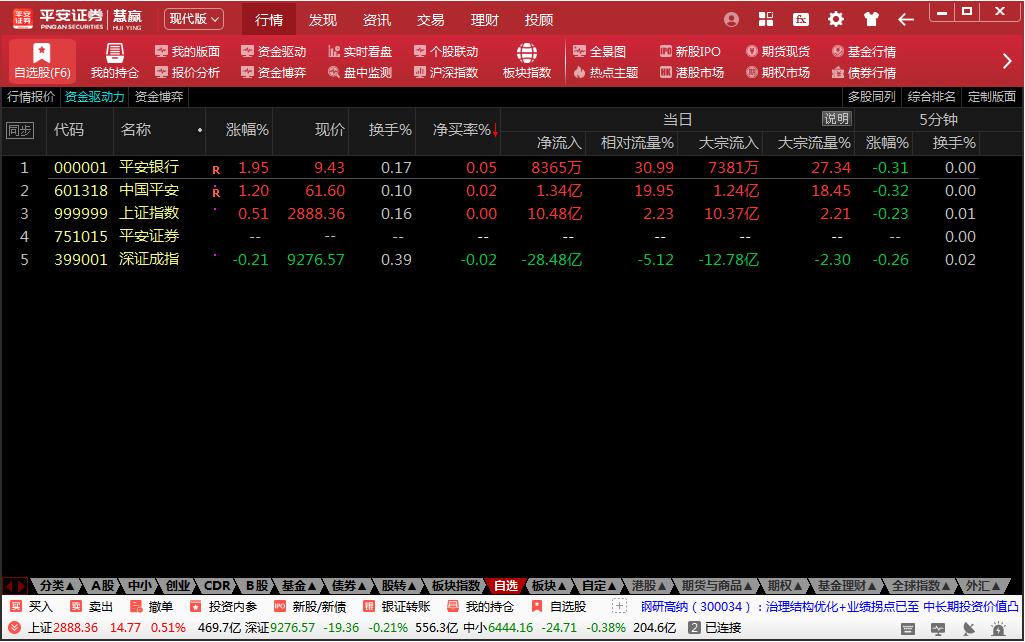1025x642 pixels.
Task: Select the 发现 main menu tab
Action: [323, 20]
